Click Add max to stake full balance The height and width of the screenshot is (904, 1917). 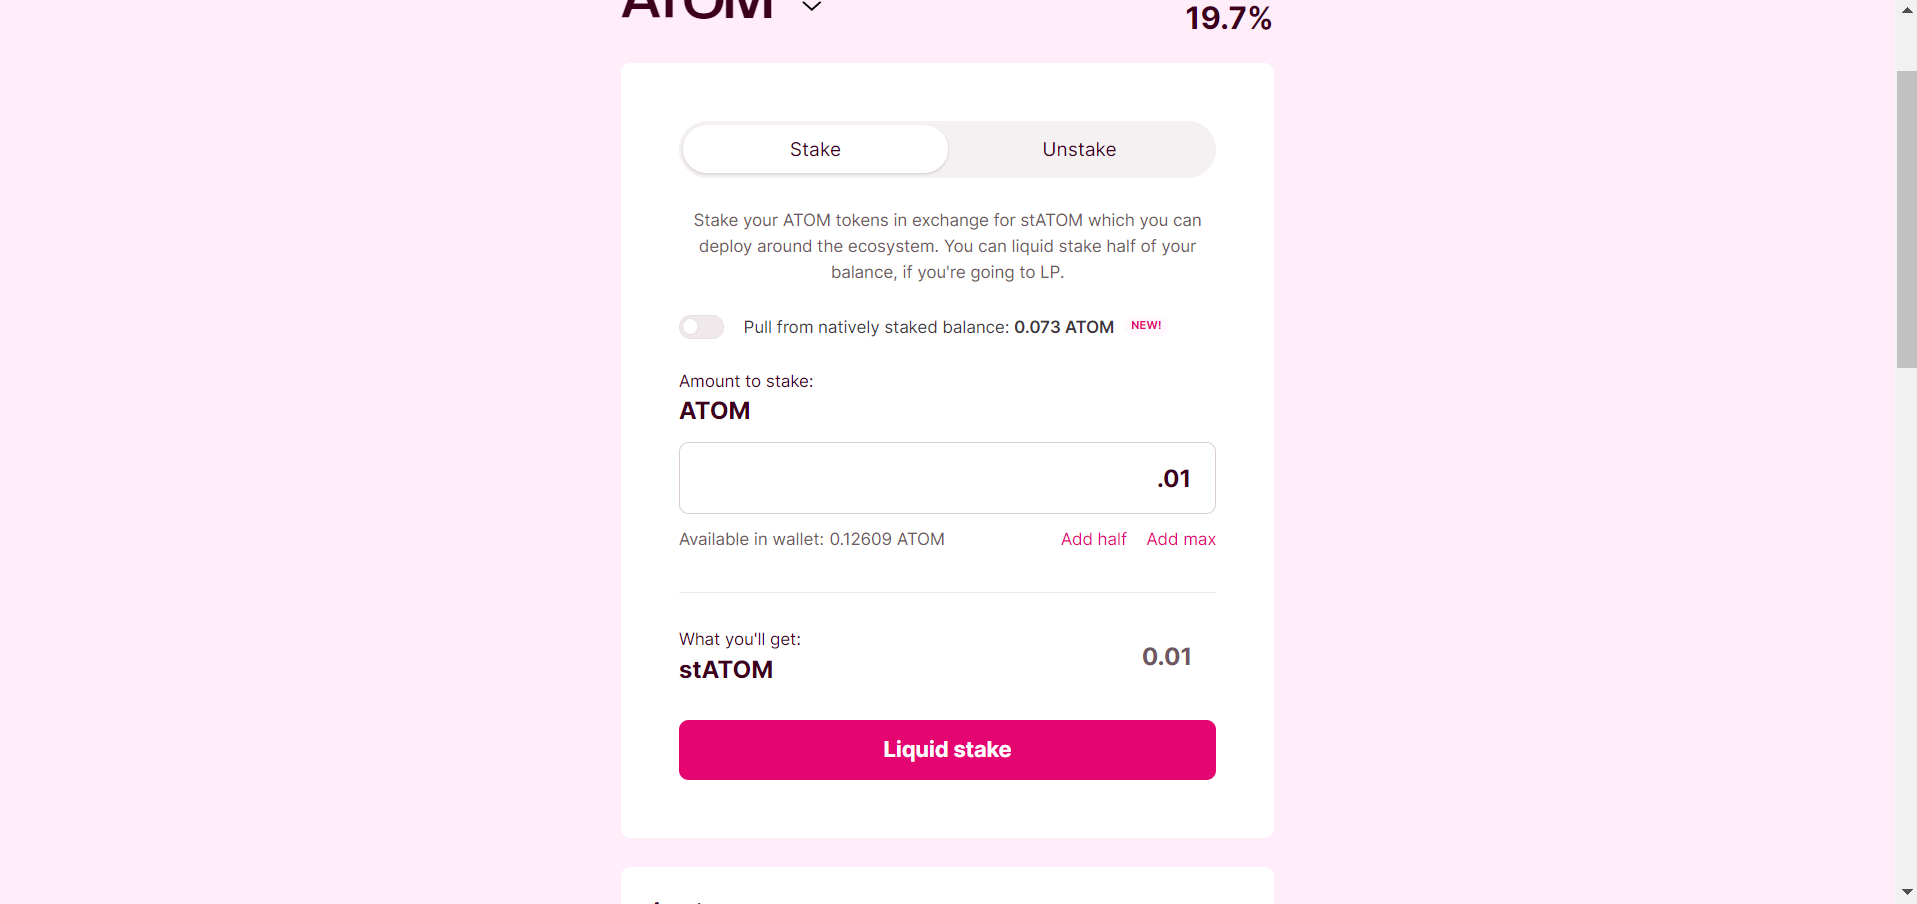coord(1181,539)
